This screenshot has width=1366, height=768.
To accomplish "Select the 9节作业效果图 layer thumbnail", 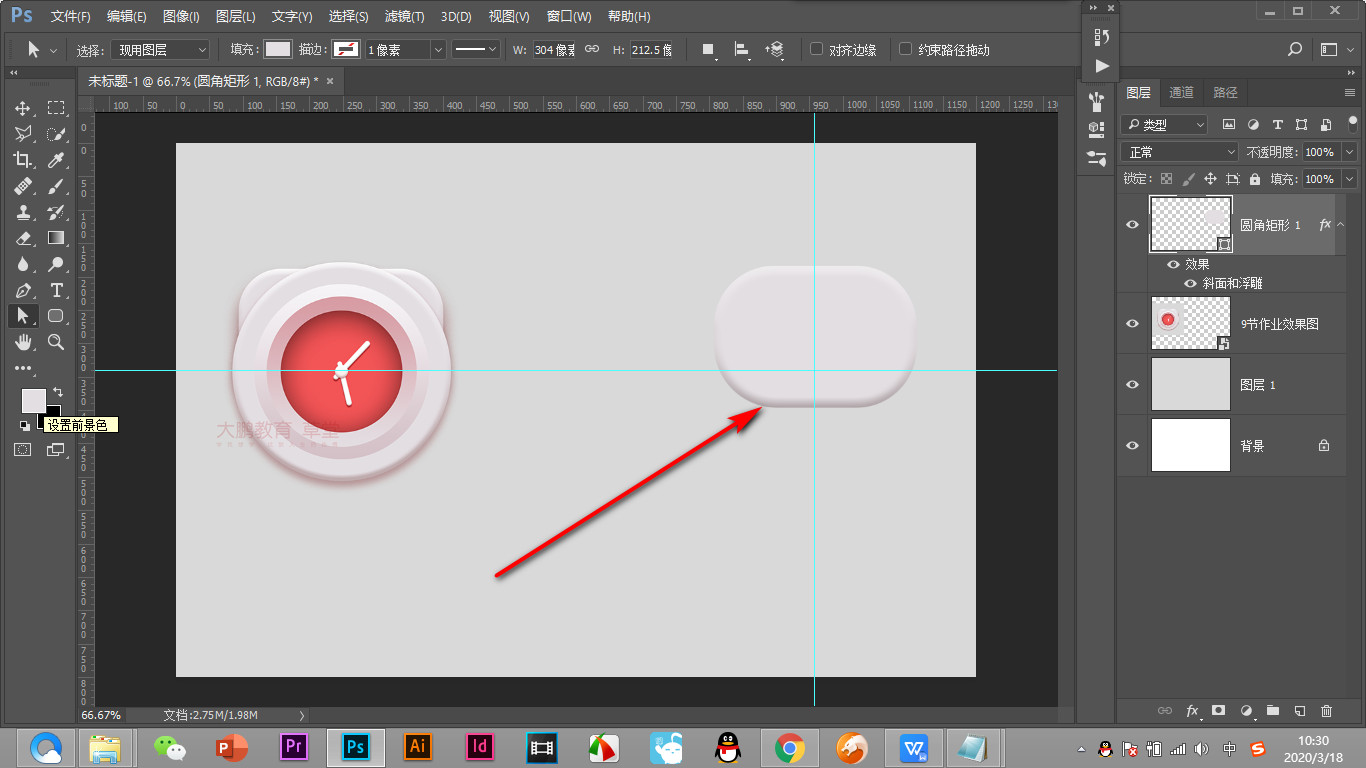I will [x=1190, y=323].
